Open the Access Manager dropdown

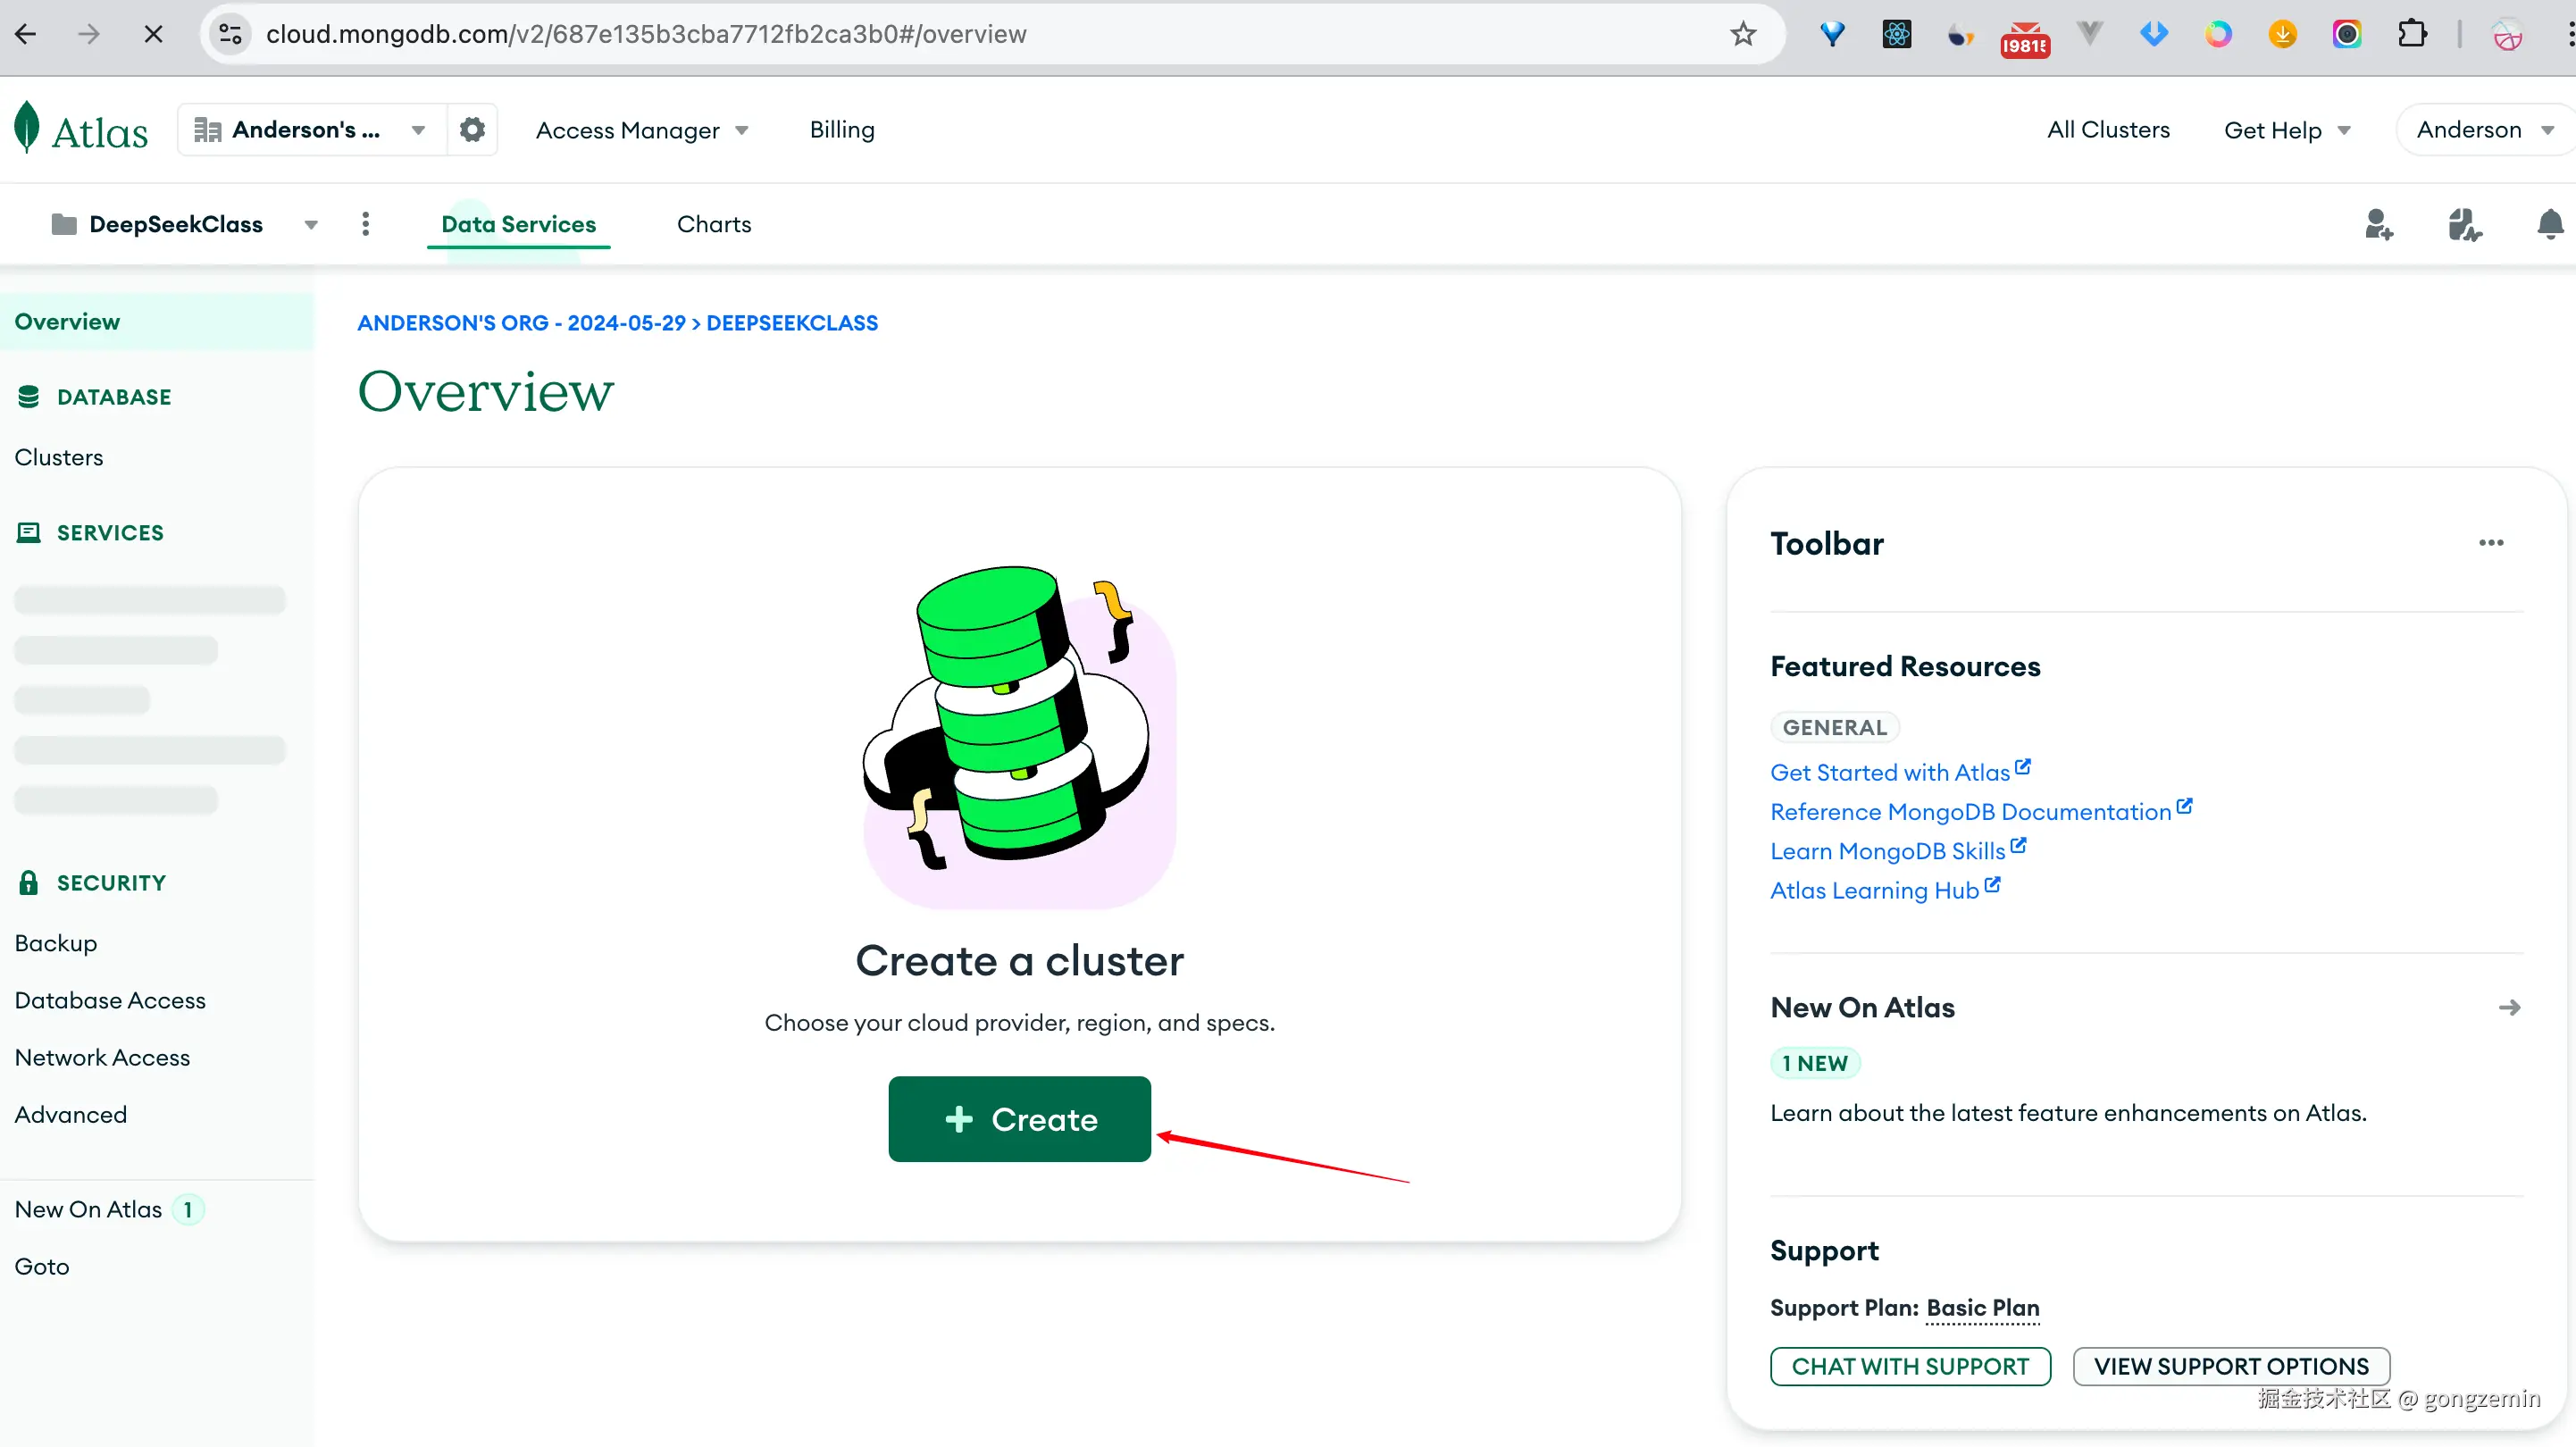coord(641,130)
